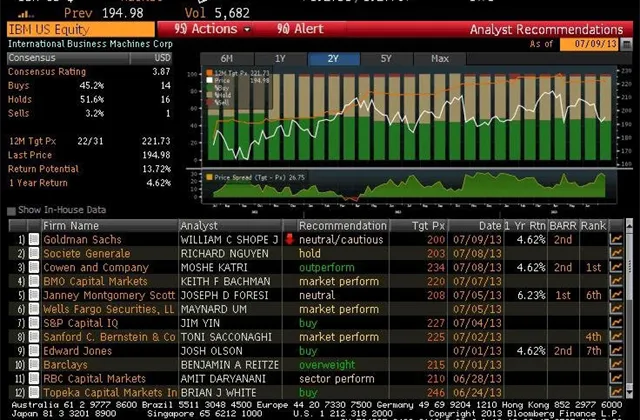Open Topeka Capital Markets firm link
The image size is (640, 420).
point(110,392)
